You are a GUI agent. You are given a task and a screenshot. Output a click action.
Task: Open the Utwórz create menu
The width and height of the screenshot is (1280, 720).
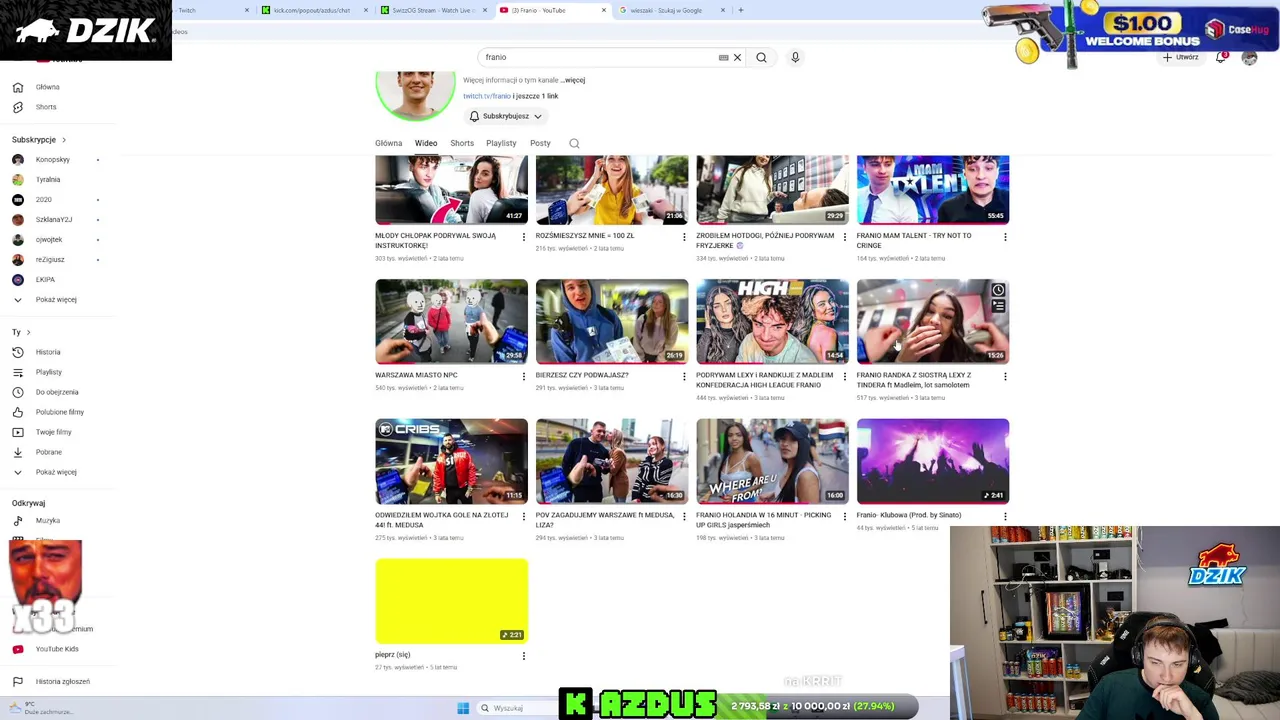pyautogui.click(x=1181, y=57)
